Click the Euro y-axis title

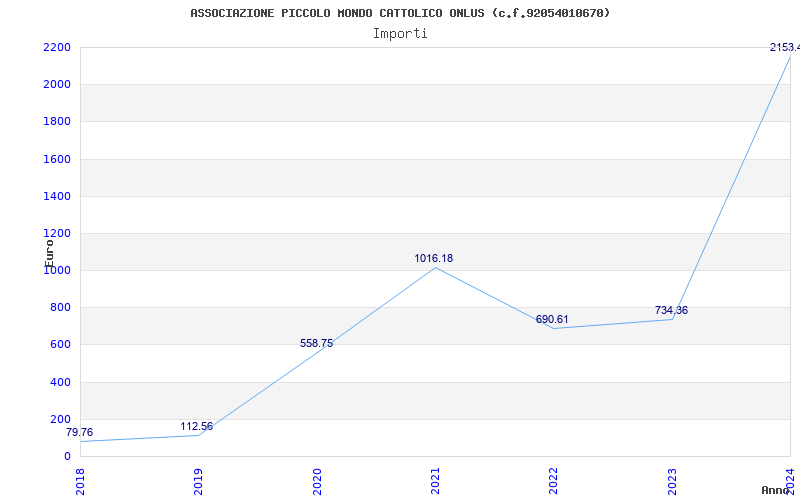click(x=49, y=253)
